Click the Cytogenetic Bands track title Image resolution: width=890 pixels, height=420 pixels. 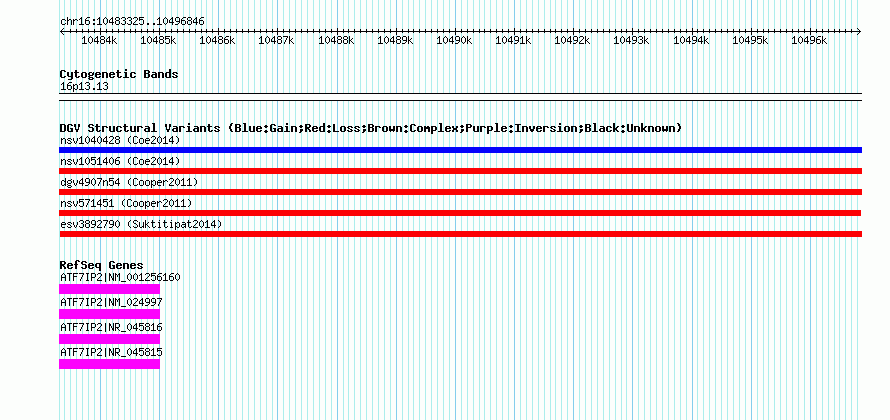pyautogui.click(x=119, y=74)
